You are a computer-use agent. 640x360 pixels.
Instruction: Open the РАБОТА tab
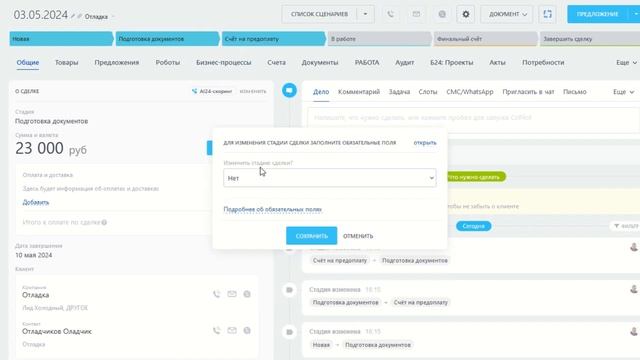click(367, 62)
